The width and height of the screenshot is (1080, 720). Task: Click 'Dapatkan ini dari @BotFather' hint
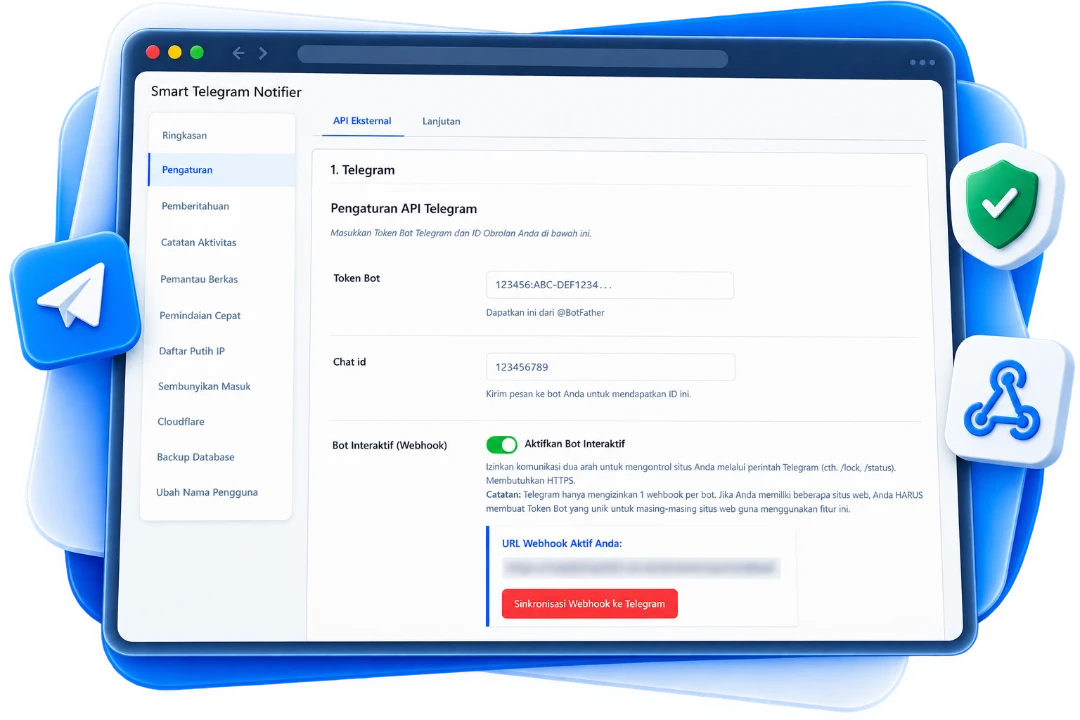(545, 313)
